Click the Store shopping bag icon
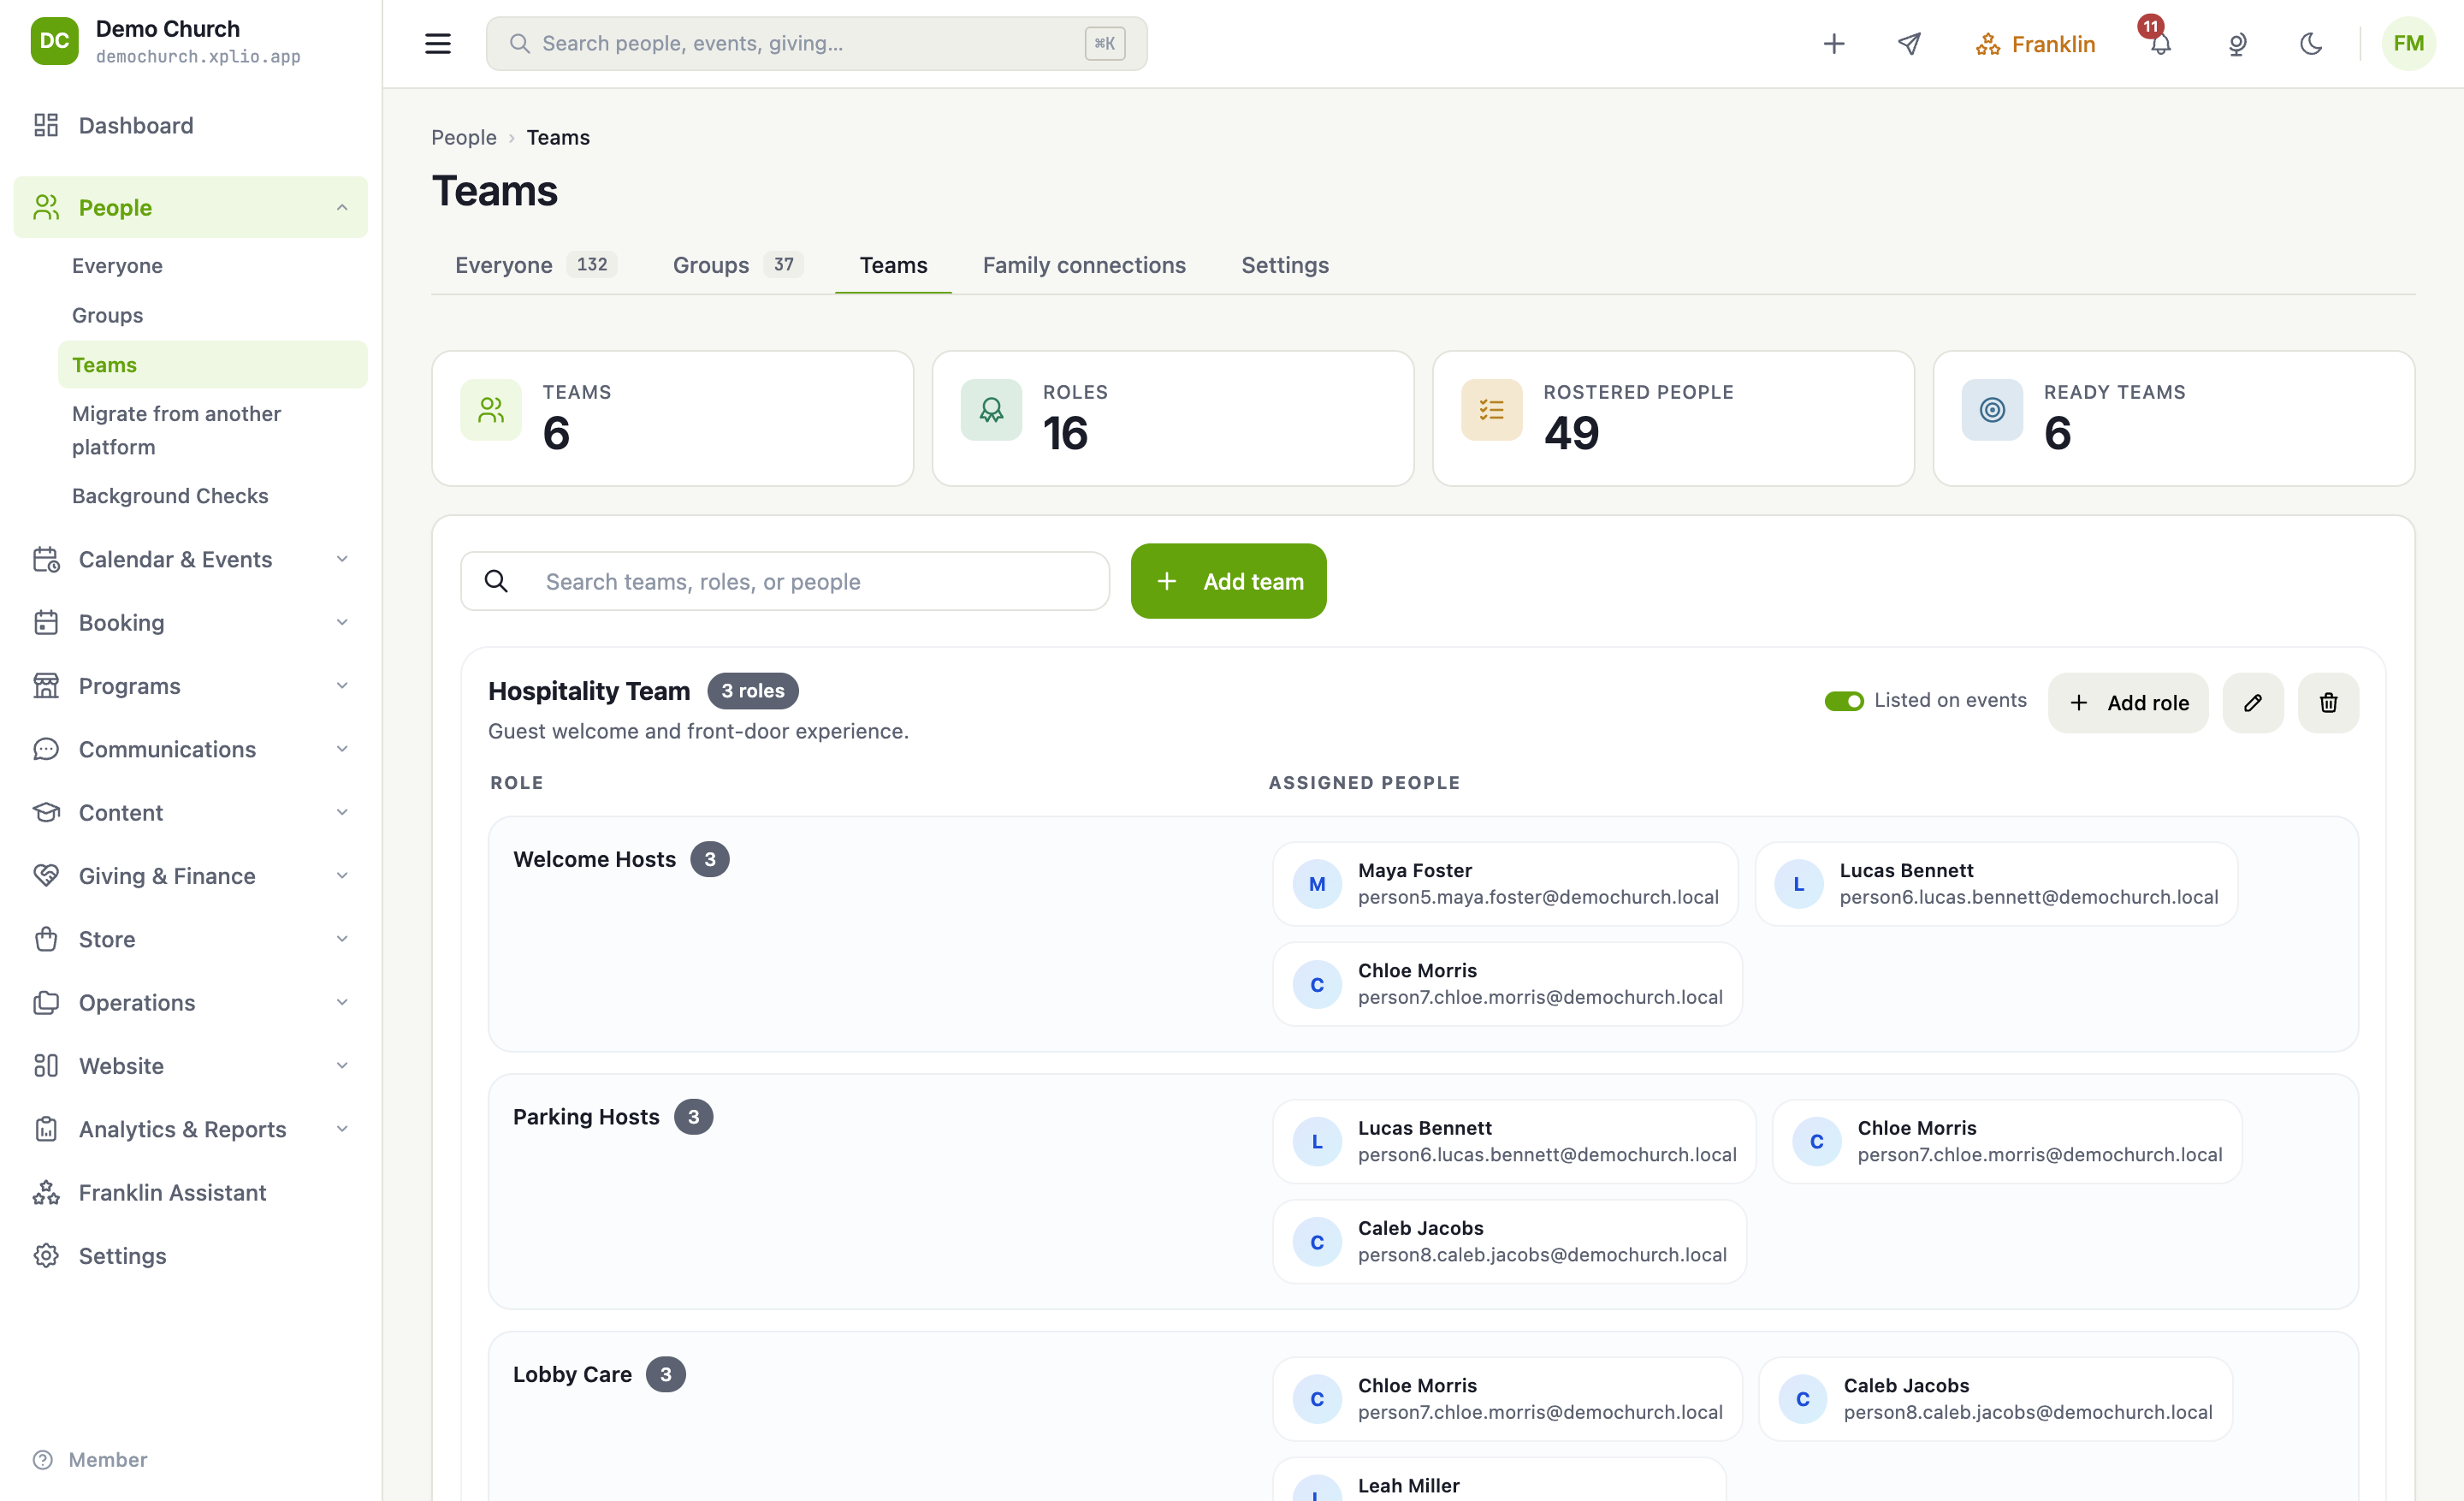 [46, 939]
